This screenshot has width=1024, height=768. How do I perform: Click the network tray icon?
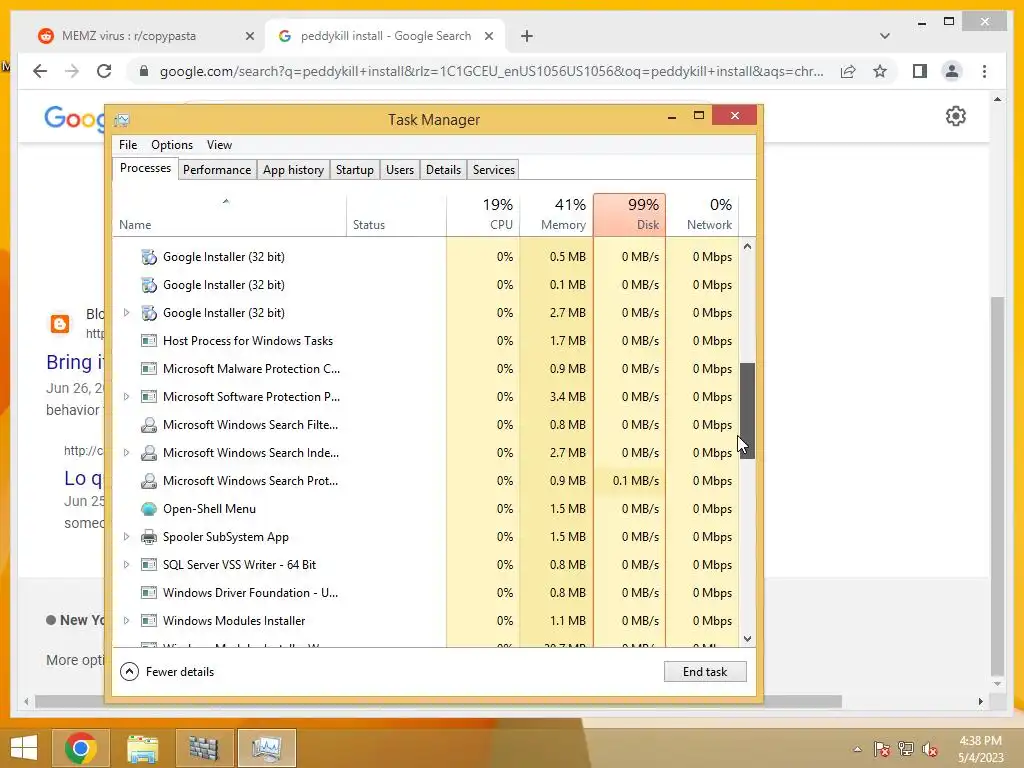[906, 749]
